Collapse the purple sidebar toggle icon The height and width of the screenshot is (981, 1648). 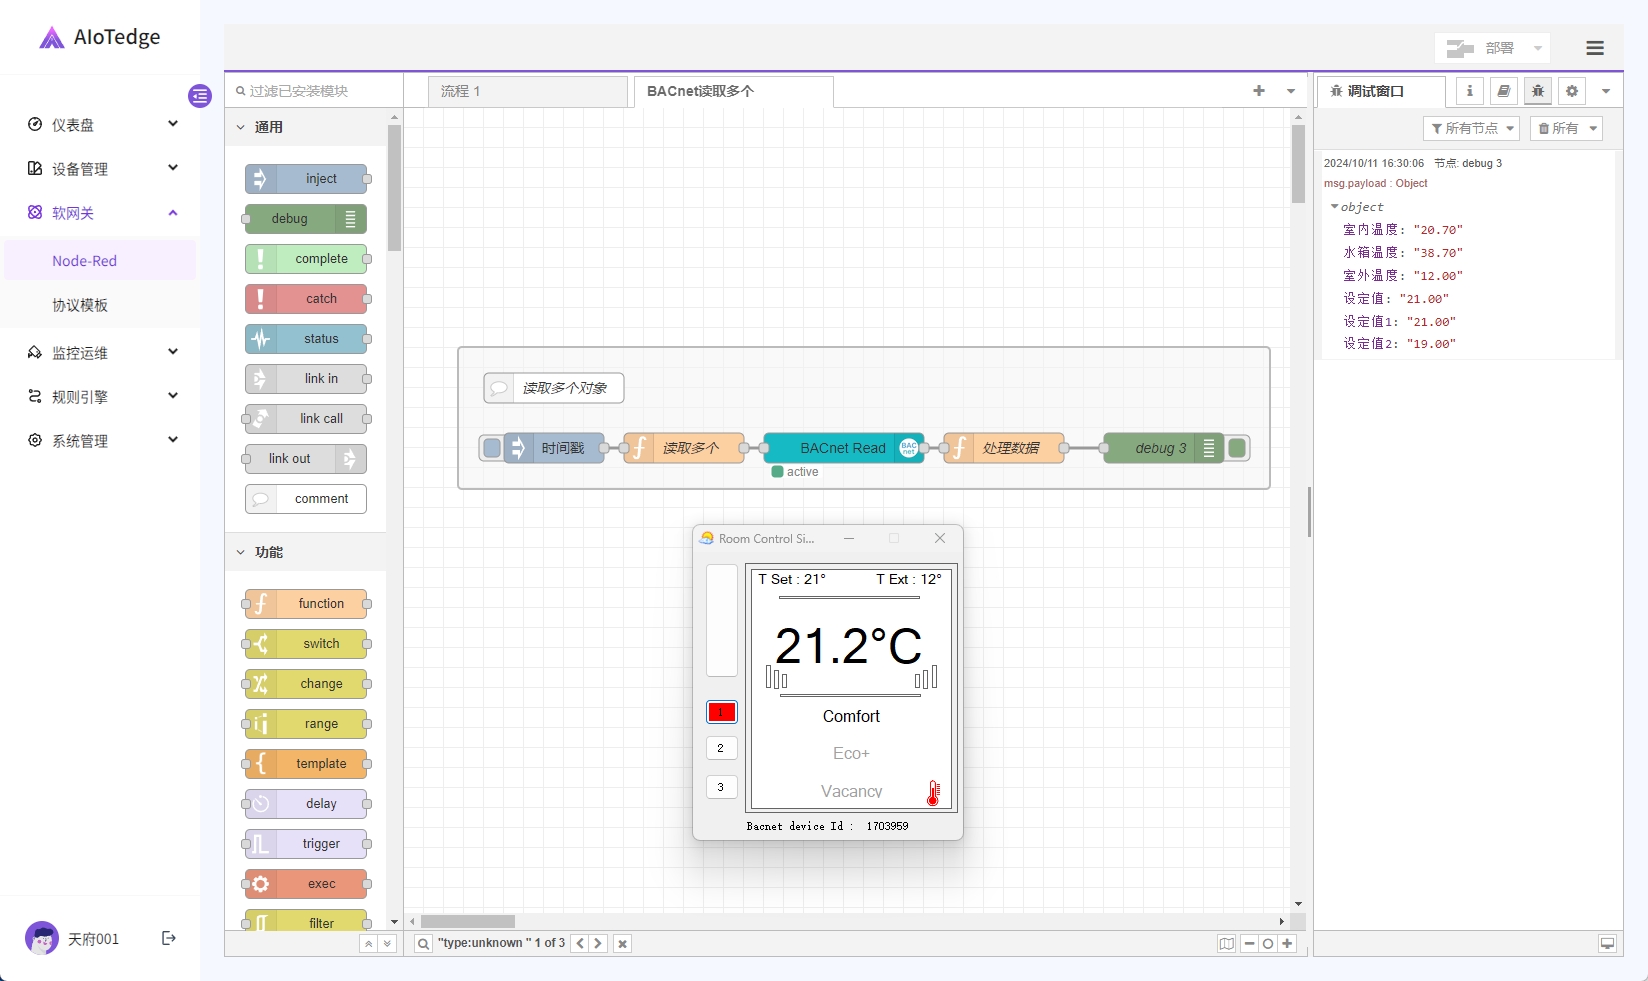(200, 96)
